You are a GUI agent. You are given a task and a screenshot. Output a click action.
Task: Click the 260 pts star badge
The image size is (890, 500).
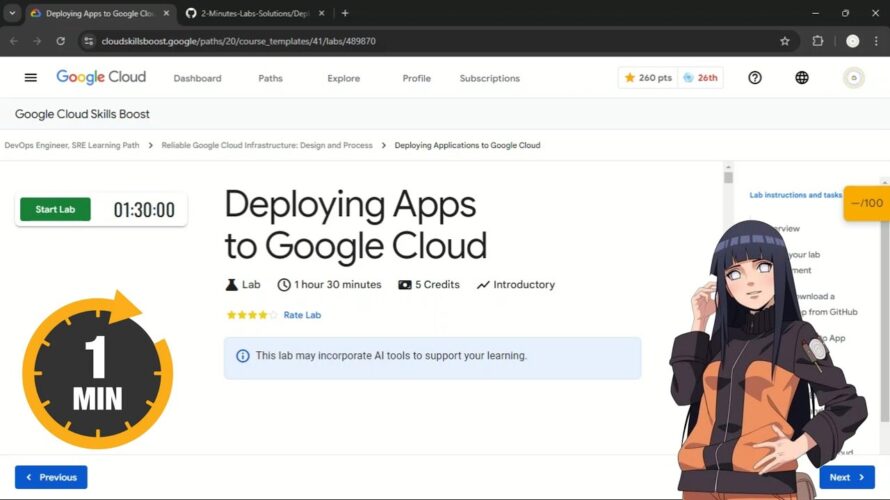pos(648,78)
